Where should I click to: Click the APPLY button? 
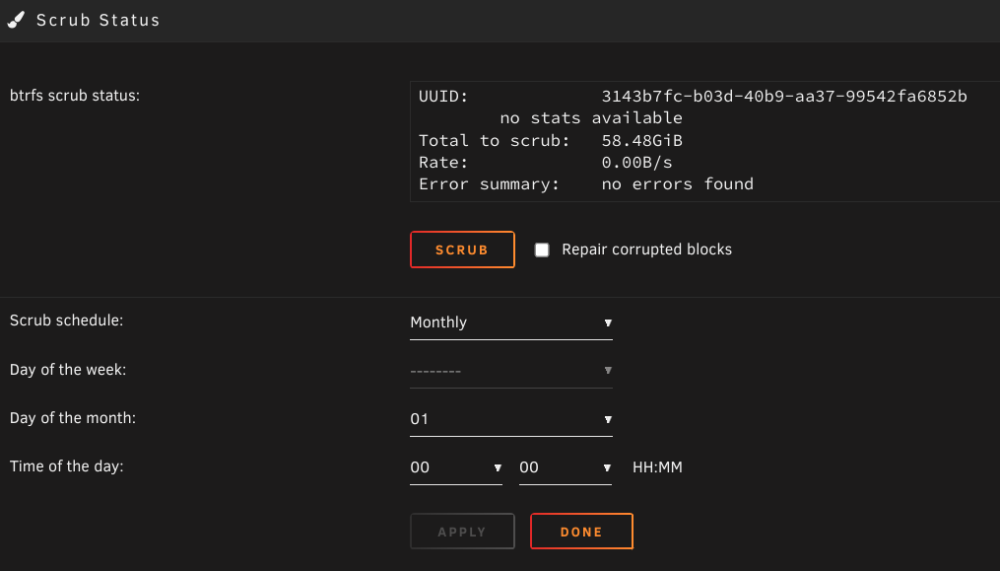tap(462, 531)
